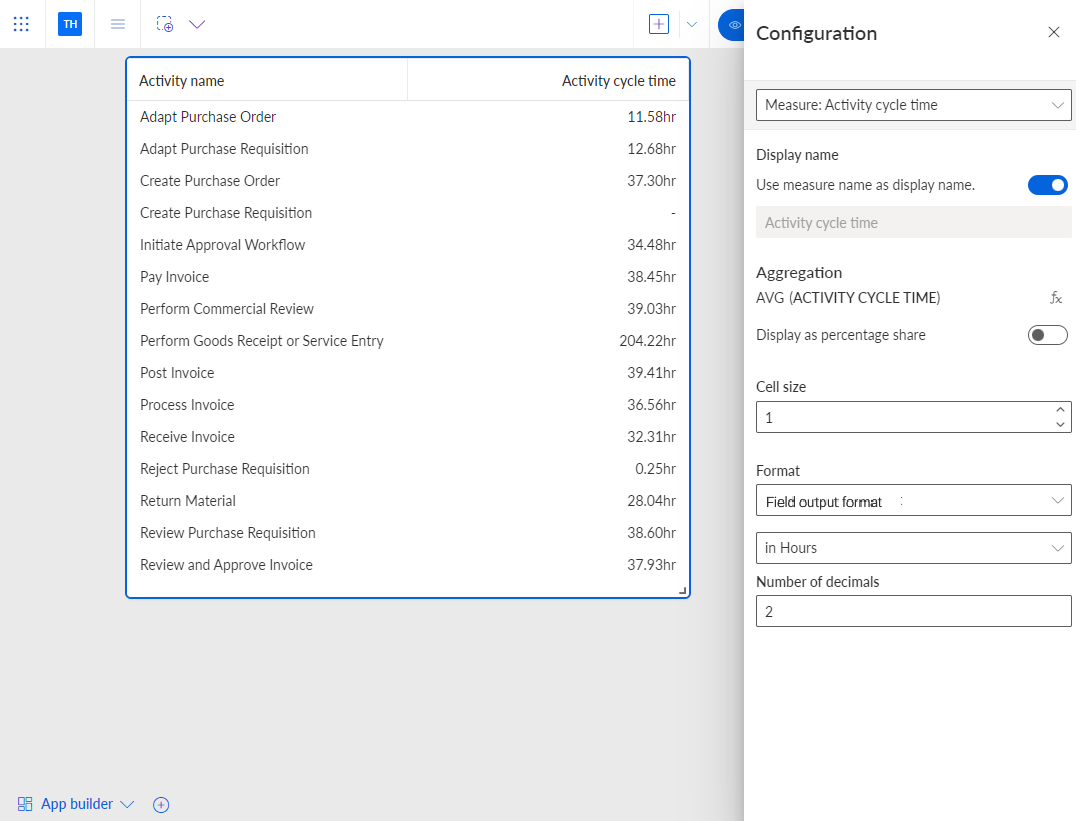This screenshot has width=1076, height=821.
Task: Expand chevron next to selection component icon
Action: pyautogui.click(x=197, y=24)
